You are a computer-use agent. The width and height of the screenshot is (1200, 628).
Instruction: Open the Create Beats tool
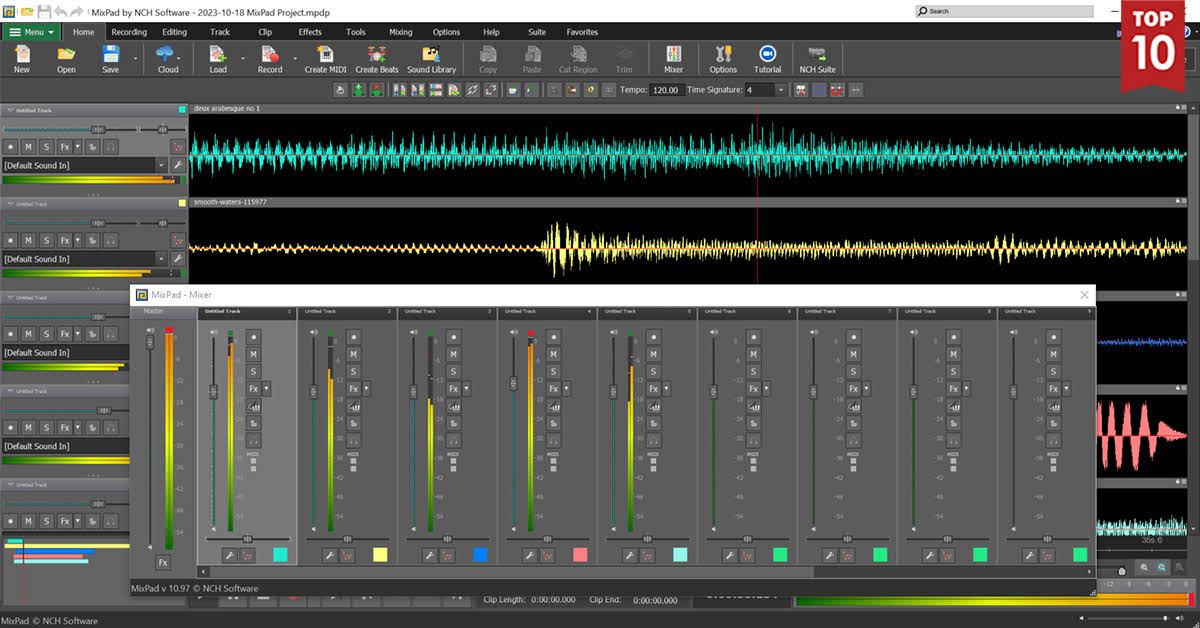tap(377, 59)
